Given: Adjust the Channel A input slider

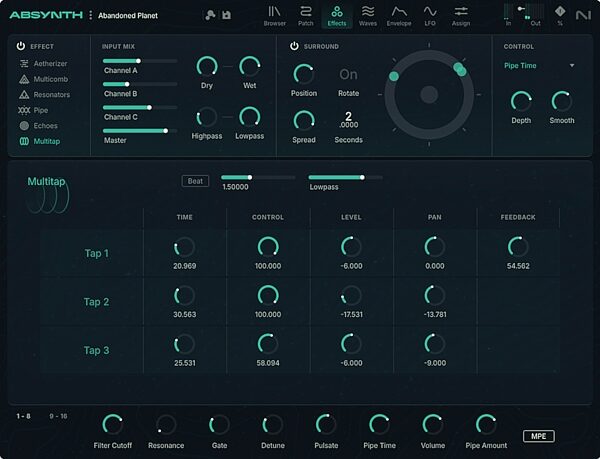Looking at the screenshot, I should point(140,61).
